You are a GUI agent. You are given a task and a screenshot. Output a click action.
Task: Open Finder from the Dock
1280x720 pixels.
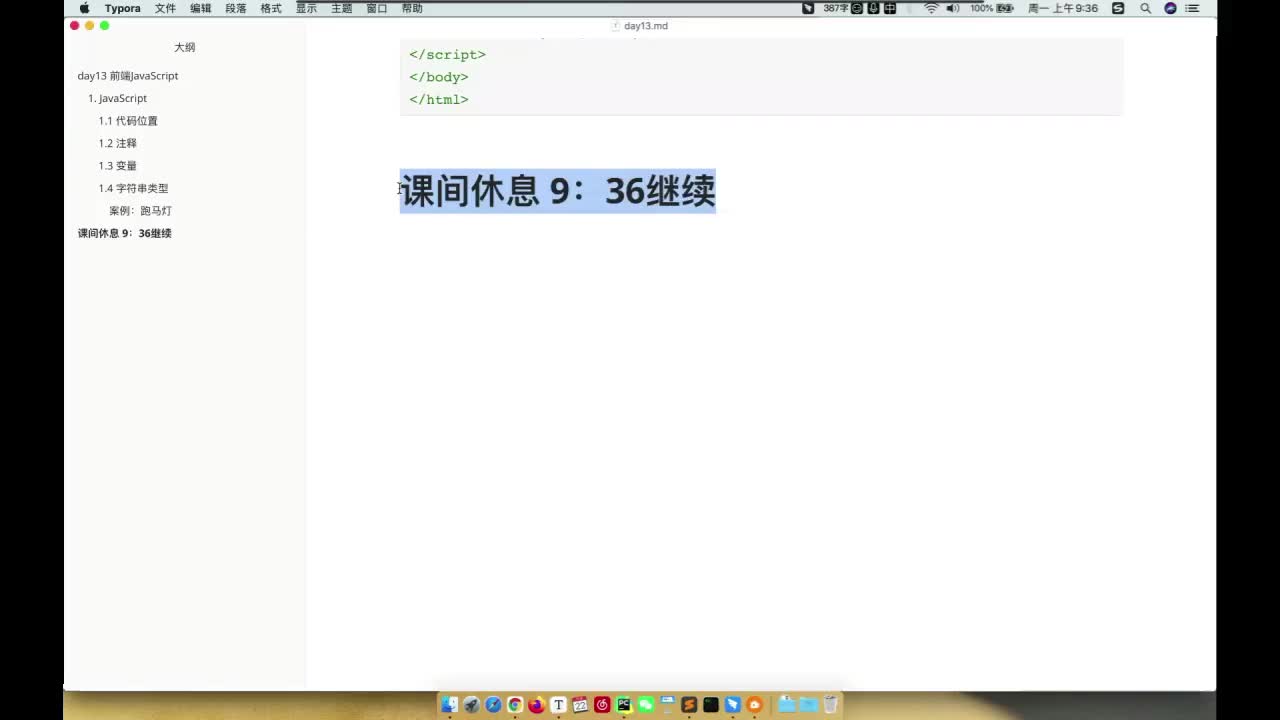coord(450,705)
